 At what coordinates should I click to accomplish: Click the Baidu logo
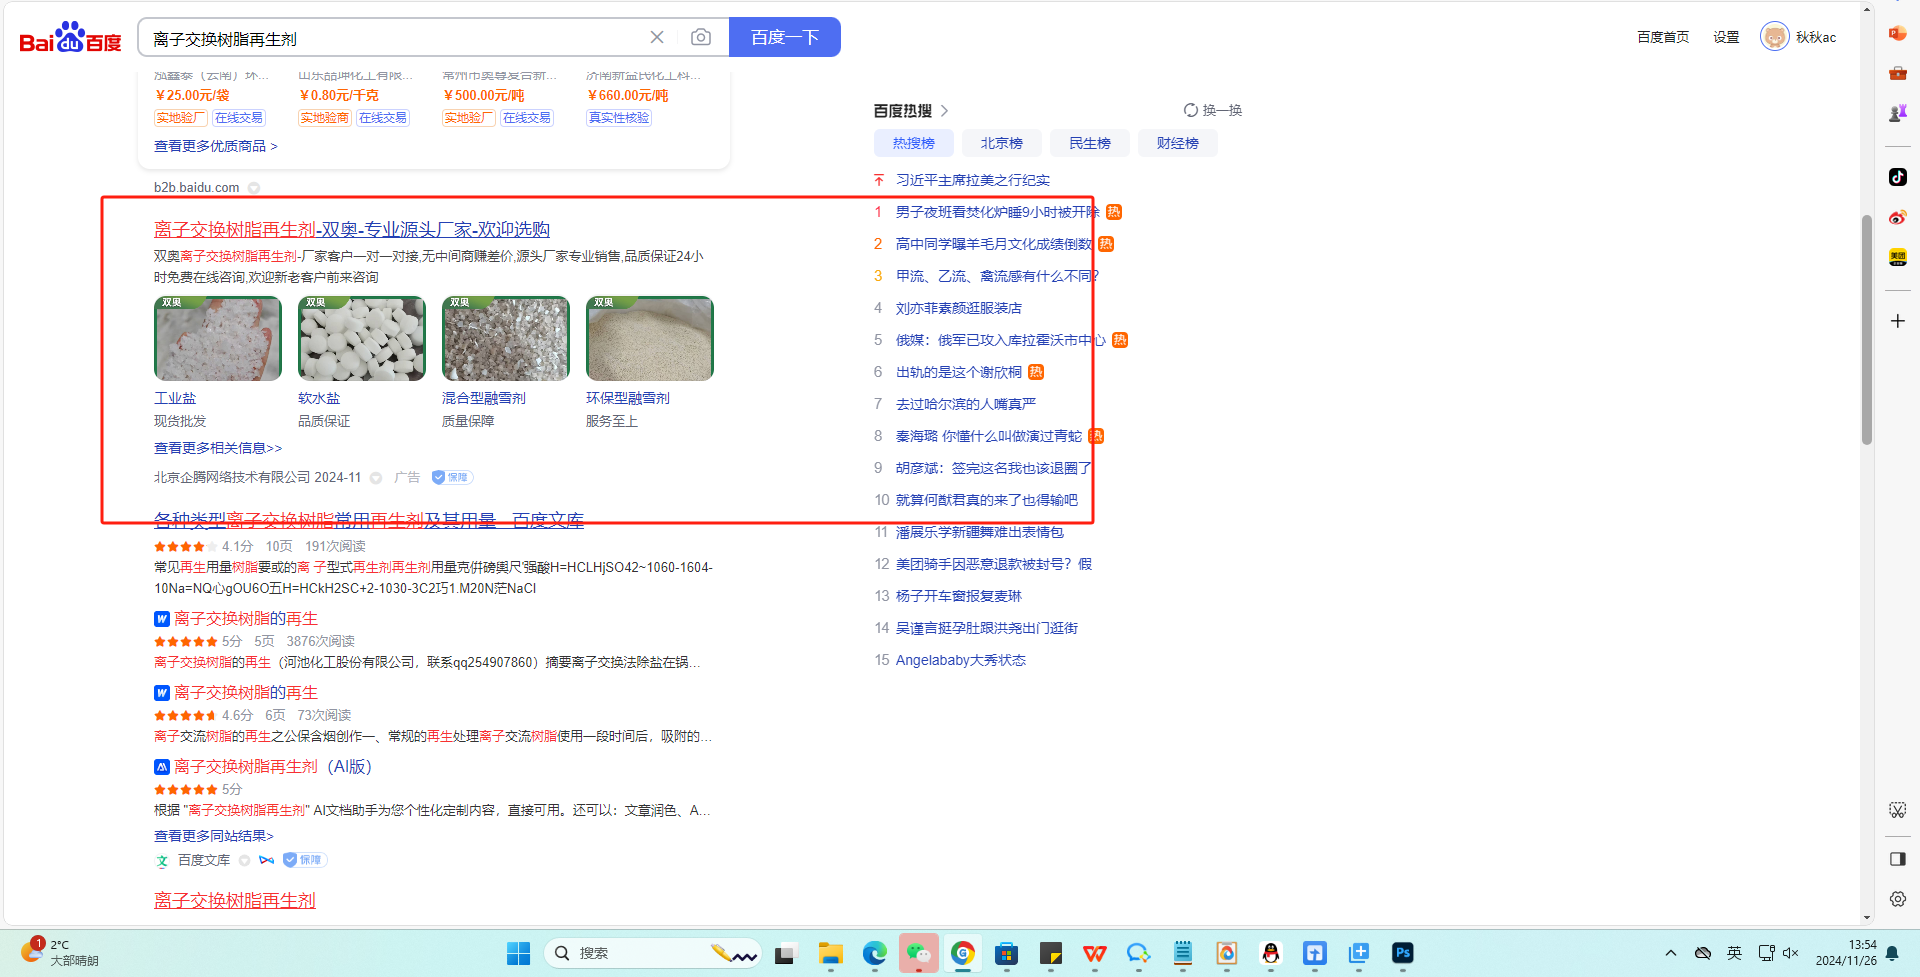click(70, 38)
